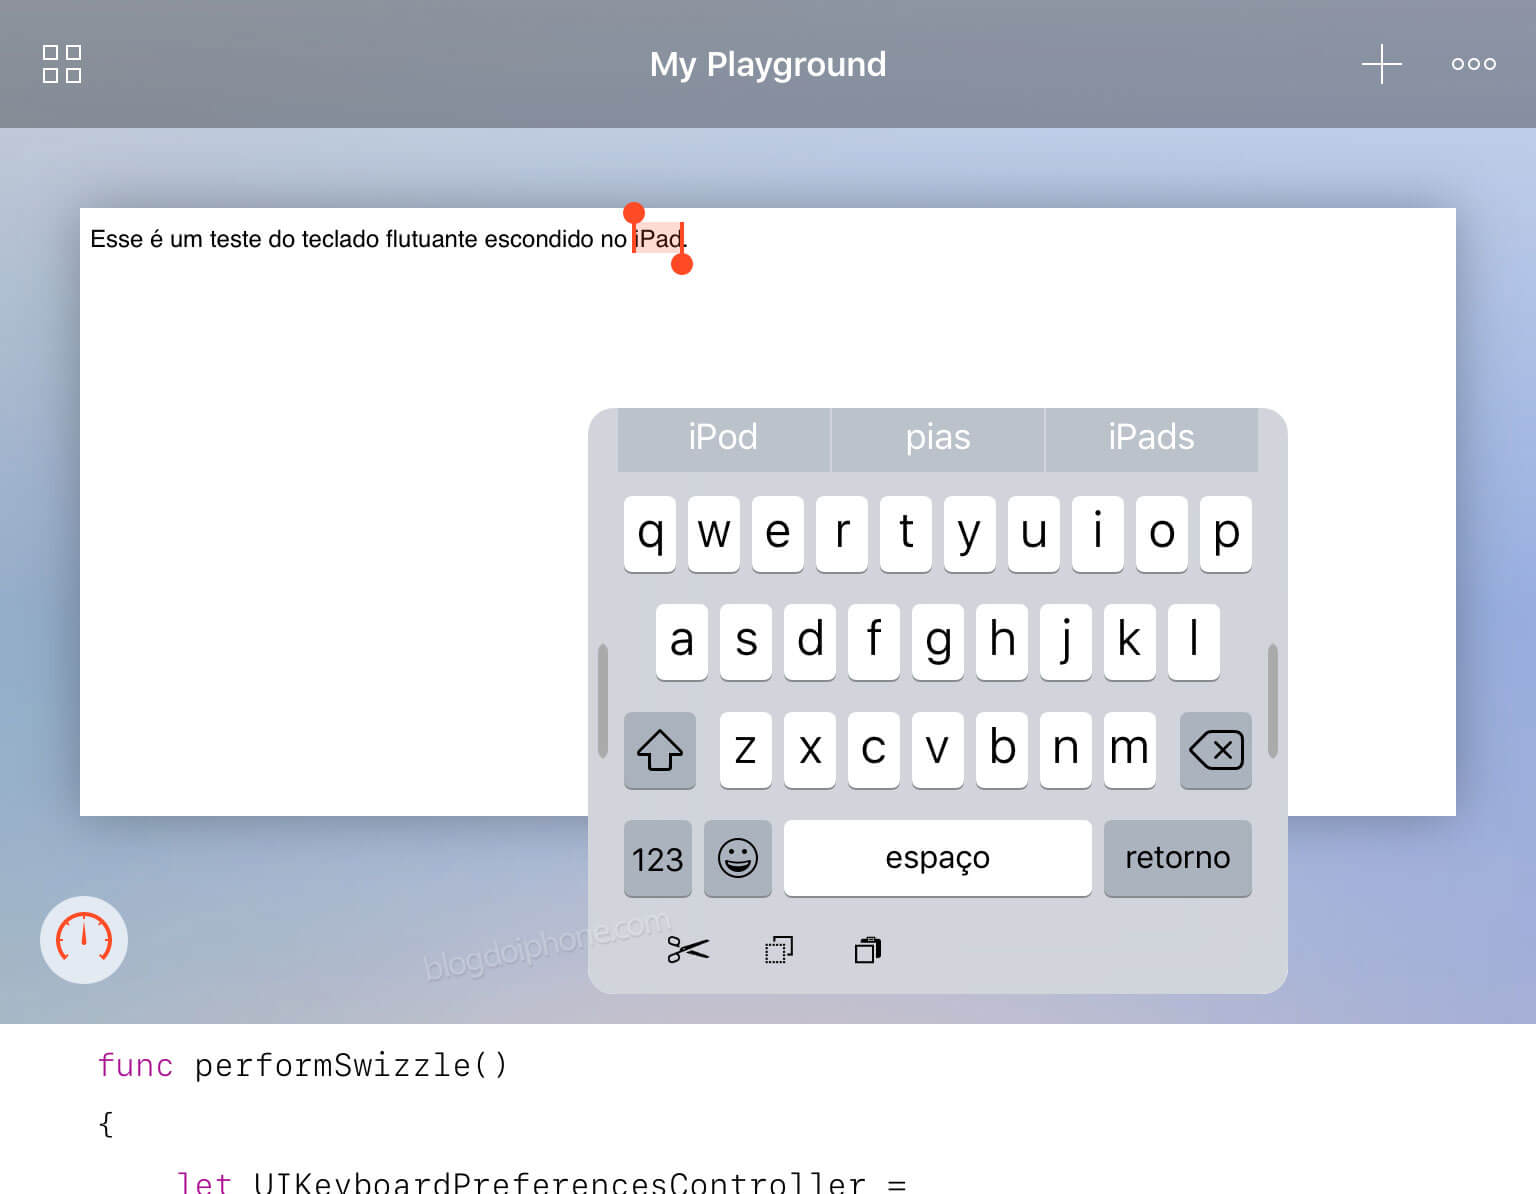Tap the l key
Screen dimensions: 1536x1194
point(1194,642)
